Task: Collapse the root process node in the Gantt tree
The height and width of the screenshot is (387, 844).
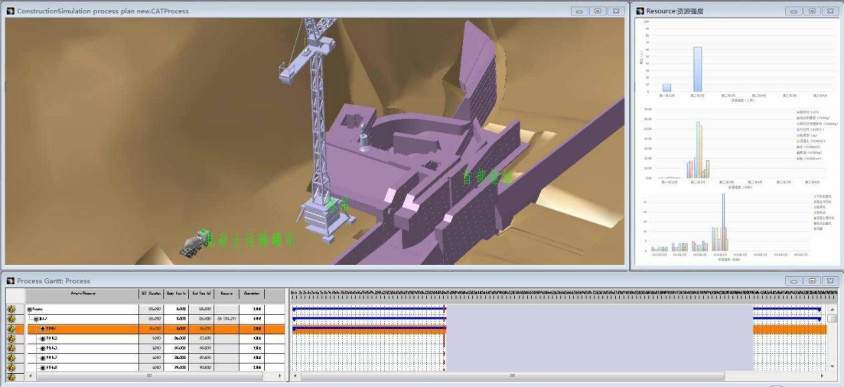Action: tap(30, 309)
